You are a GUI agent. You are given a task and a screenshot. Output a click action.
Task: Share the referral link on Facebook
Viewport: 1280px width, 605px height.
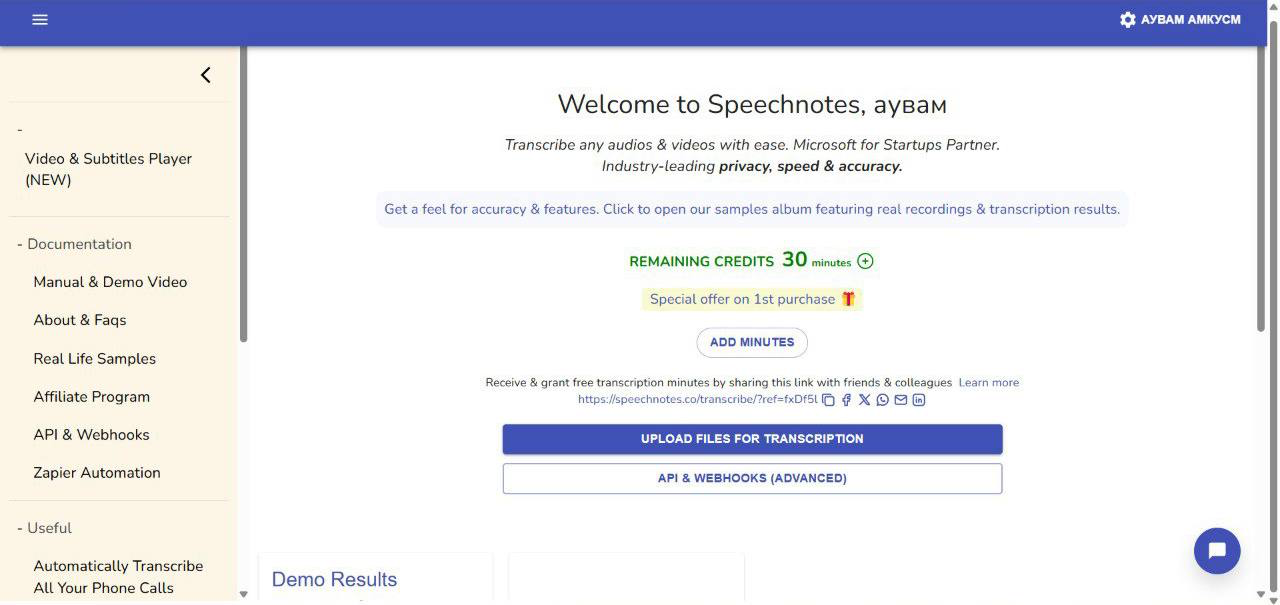point(846,400)
